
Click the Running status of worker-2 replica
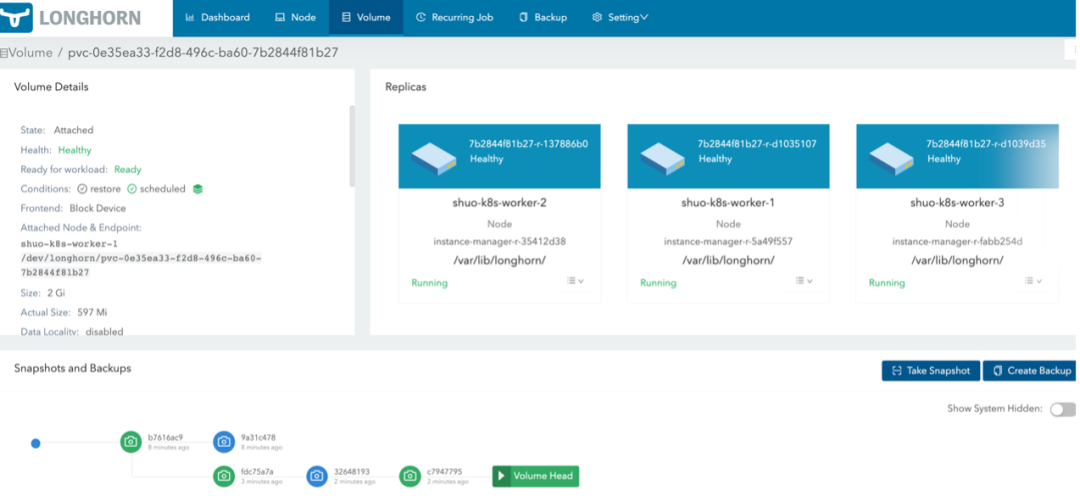(x=429, y=282)
